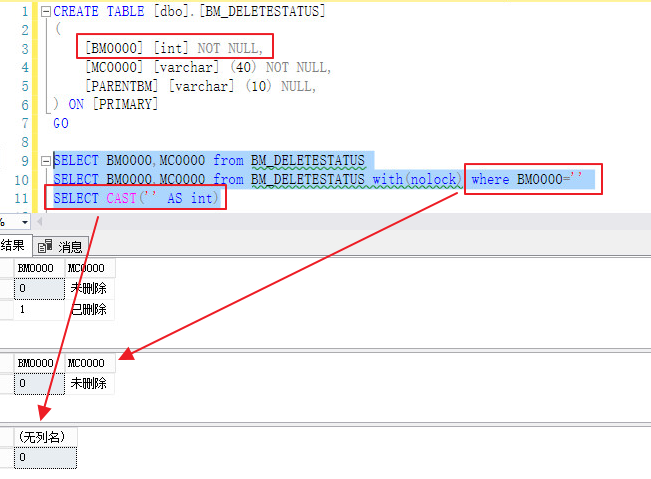Click the horizontal scrollbar left arrow
This screenshot has width=651, height=479.
(x=40, y=222)
